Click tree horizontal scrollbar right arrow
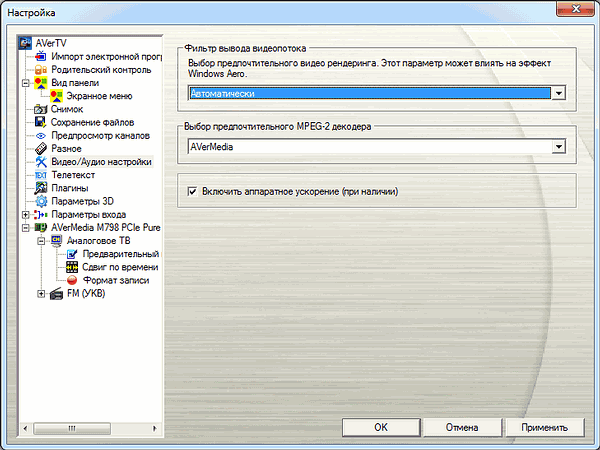This screenshot has width=600, height=450. click(155, 428)
